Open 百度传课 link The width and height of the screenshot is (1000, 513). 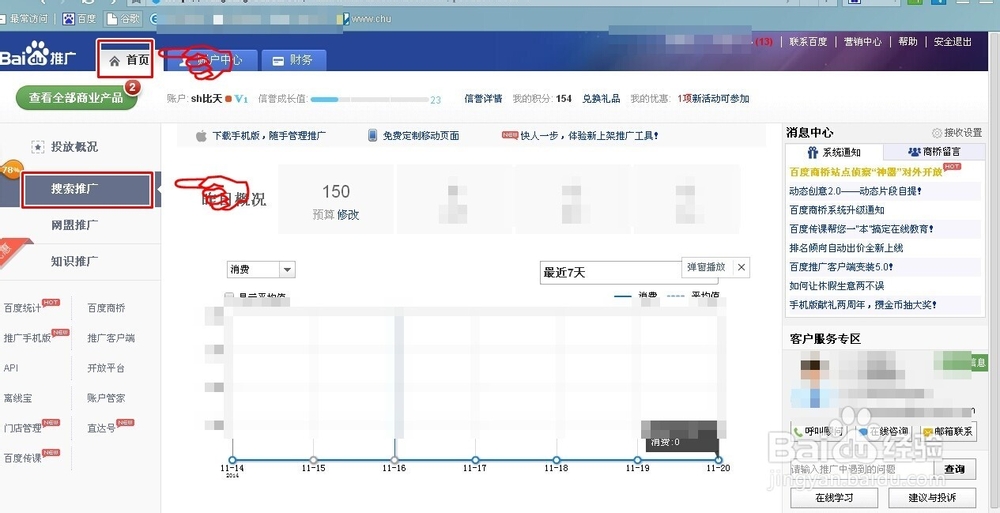tap(22, 457)
